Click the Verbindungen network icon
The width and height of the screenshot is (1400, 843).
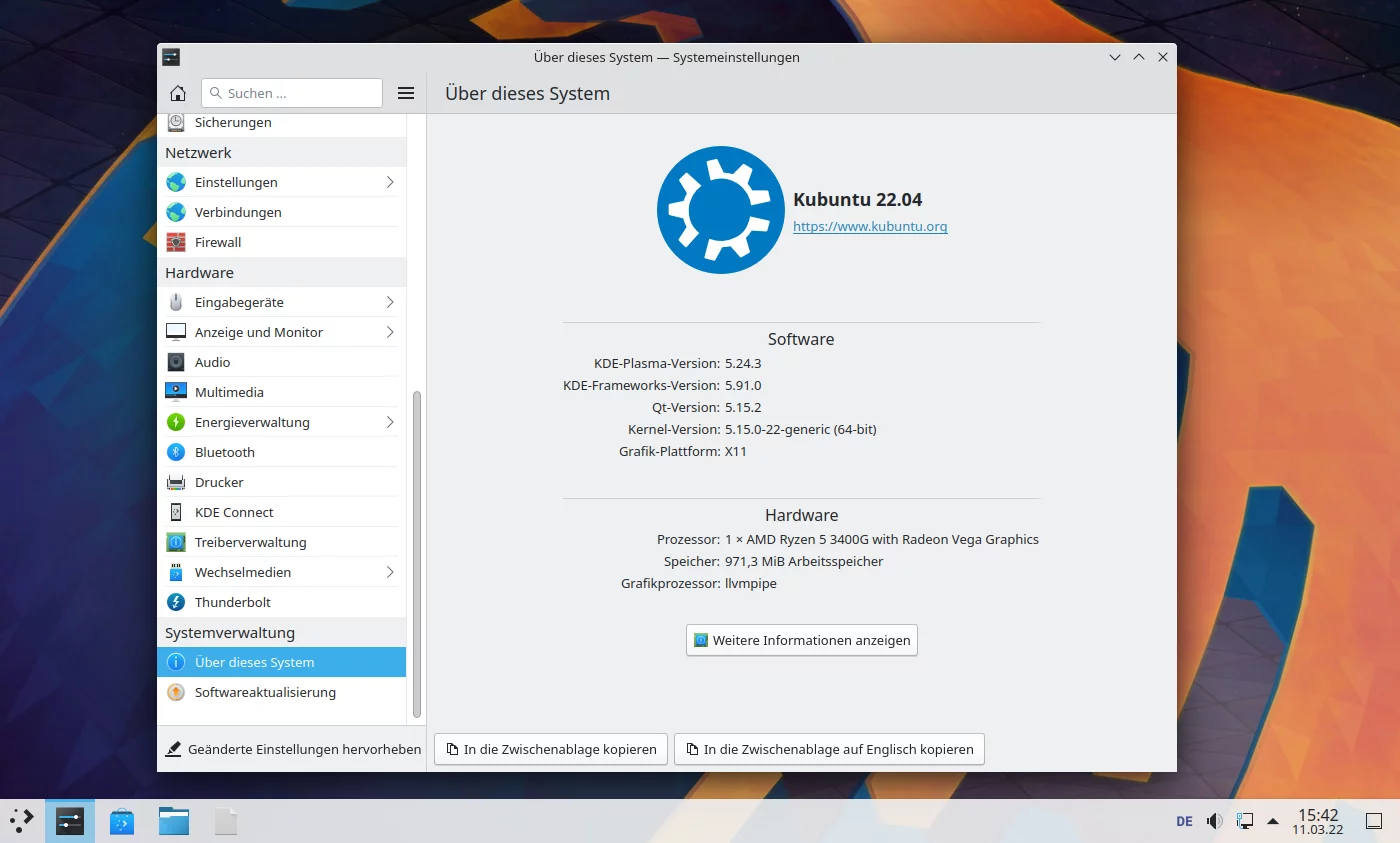(x=176, y=212)
